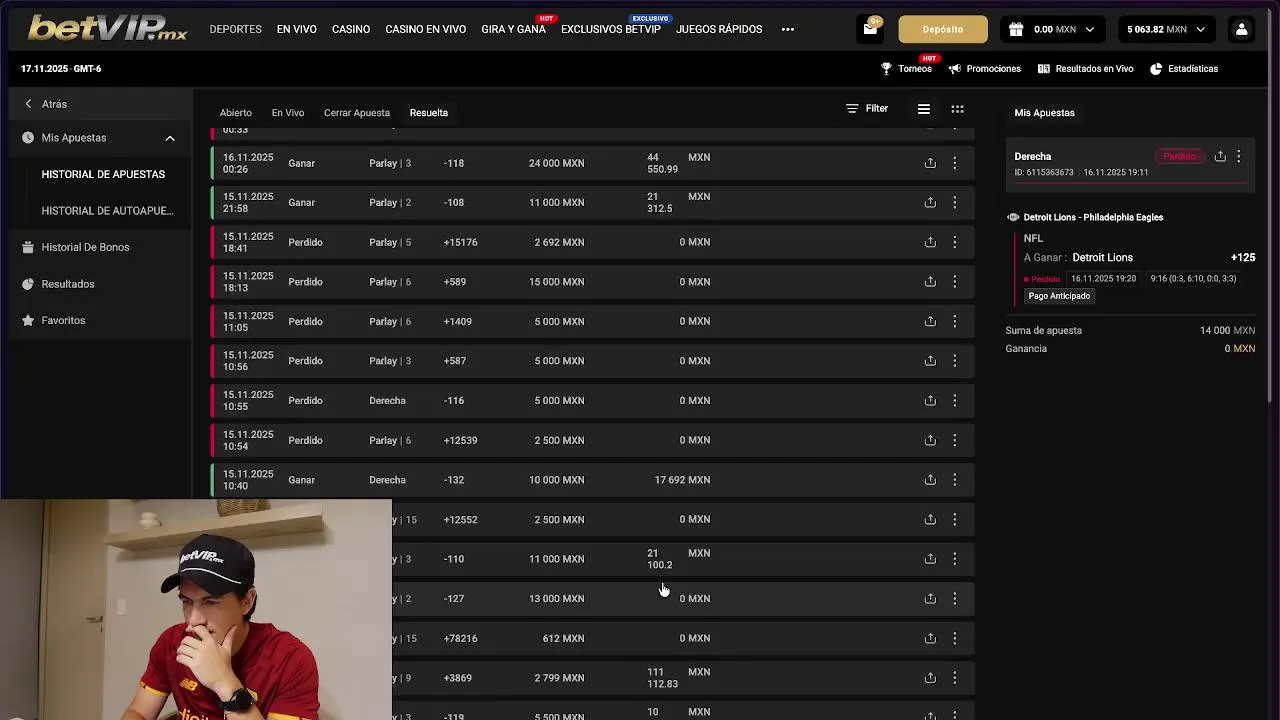Collapse the Mis Apuestas sidebar section

coord(170,138)
